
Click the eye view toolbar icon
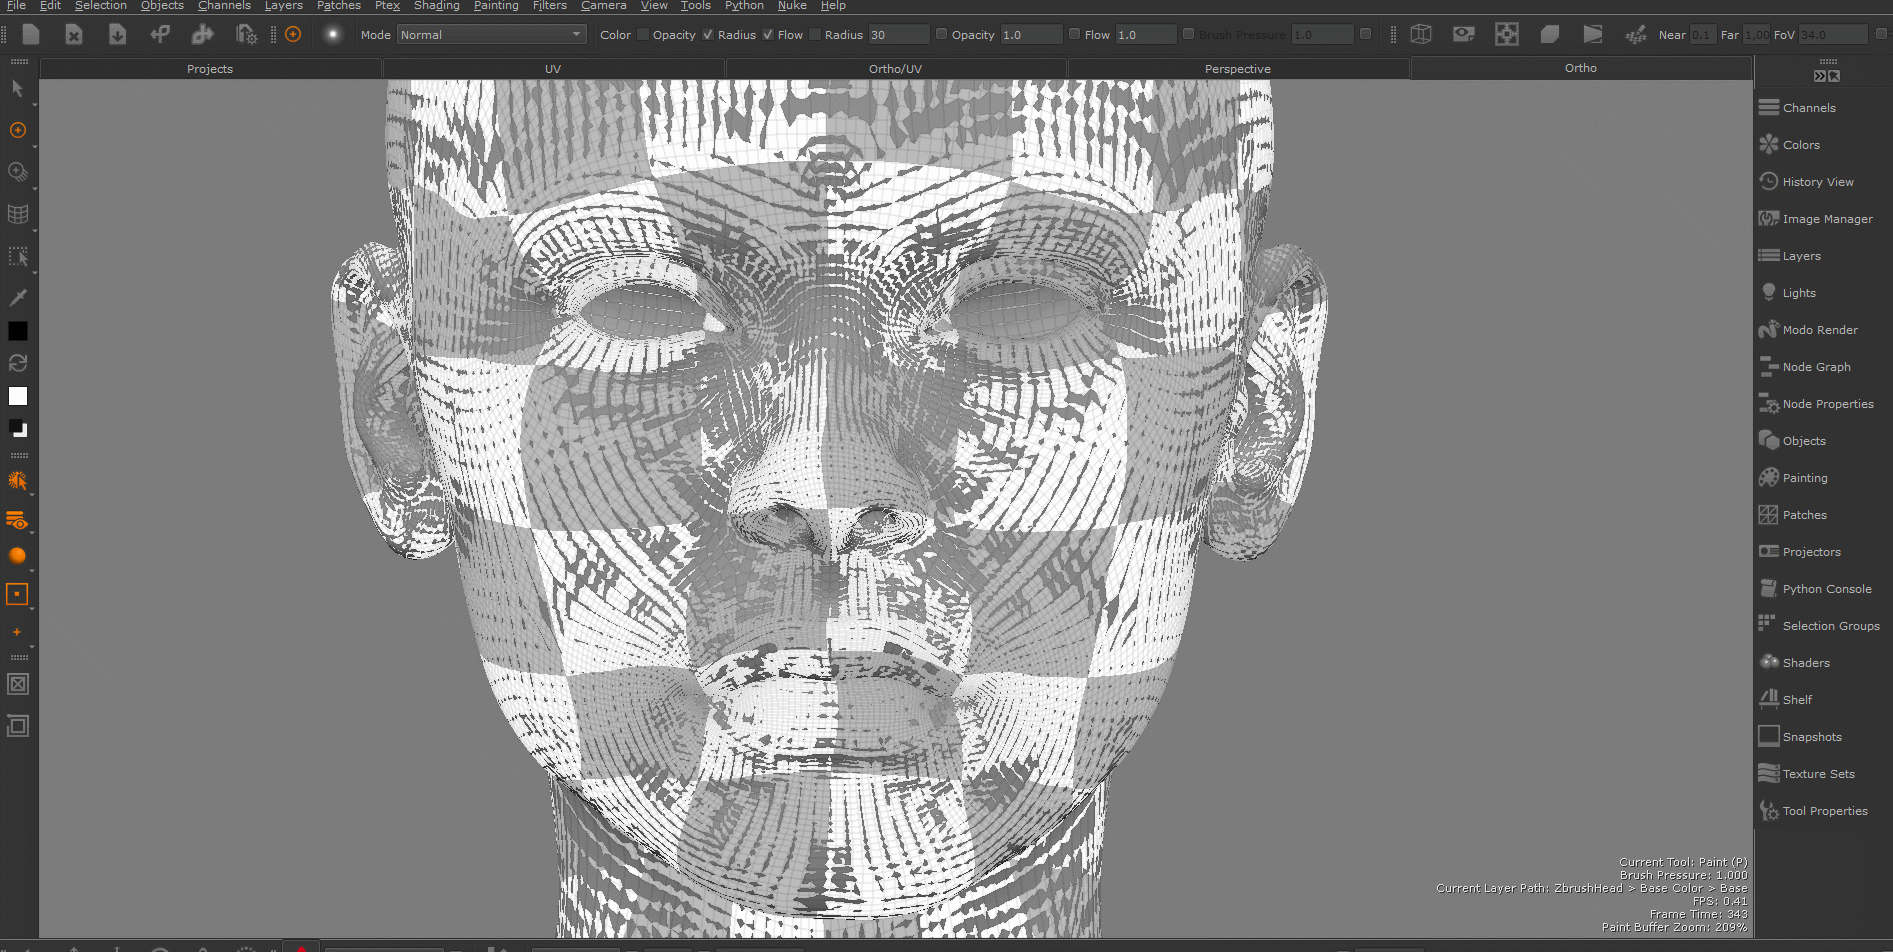click(x=1464, y=34)
